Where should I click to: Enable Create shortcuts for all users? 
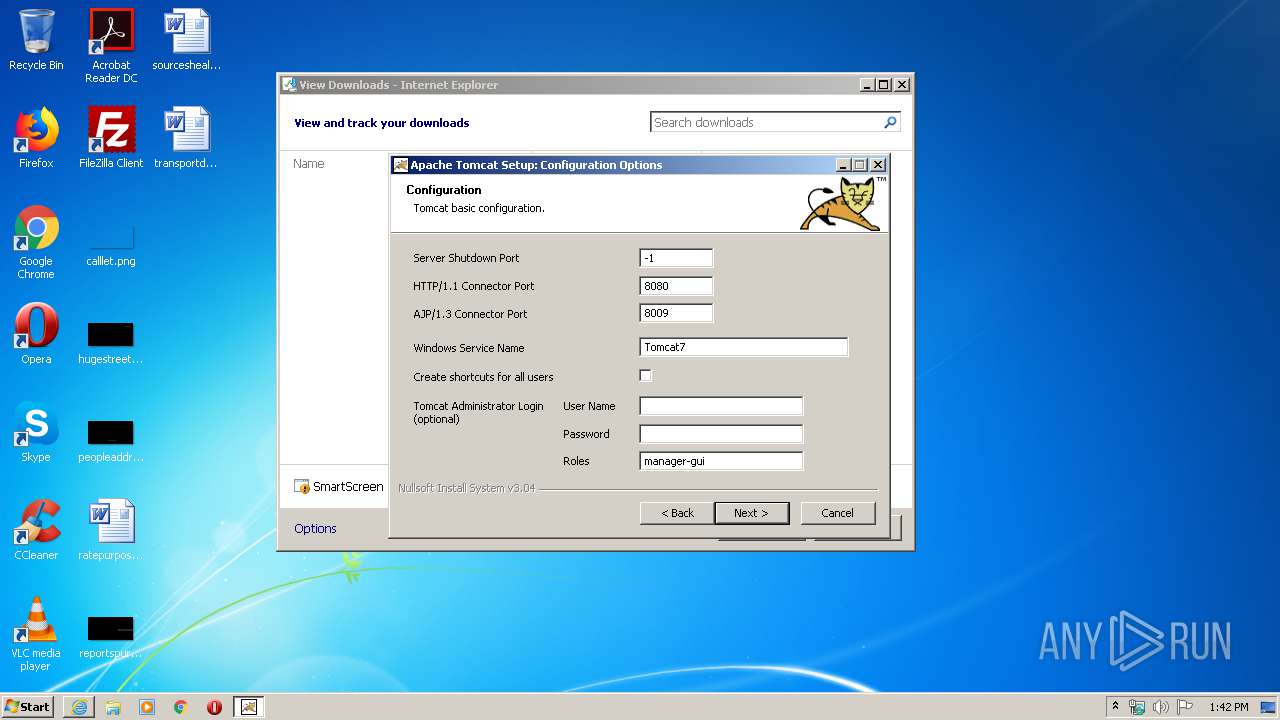[645, 376]
